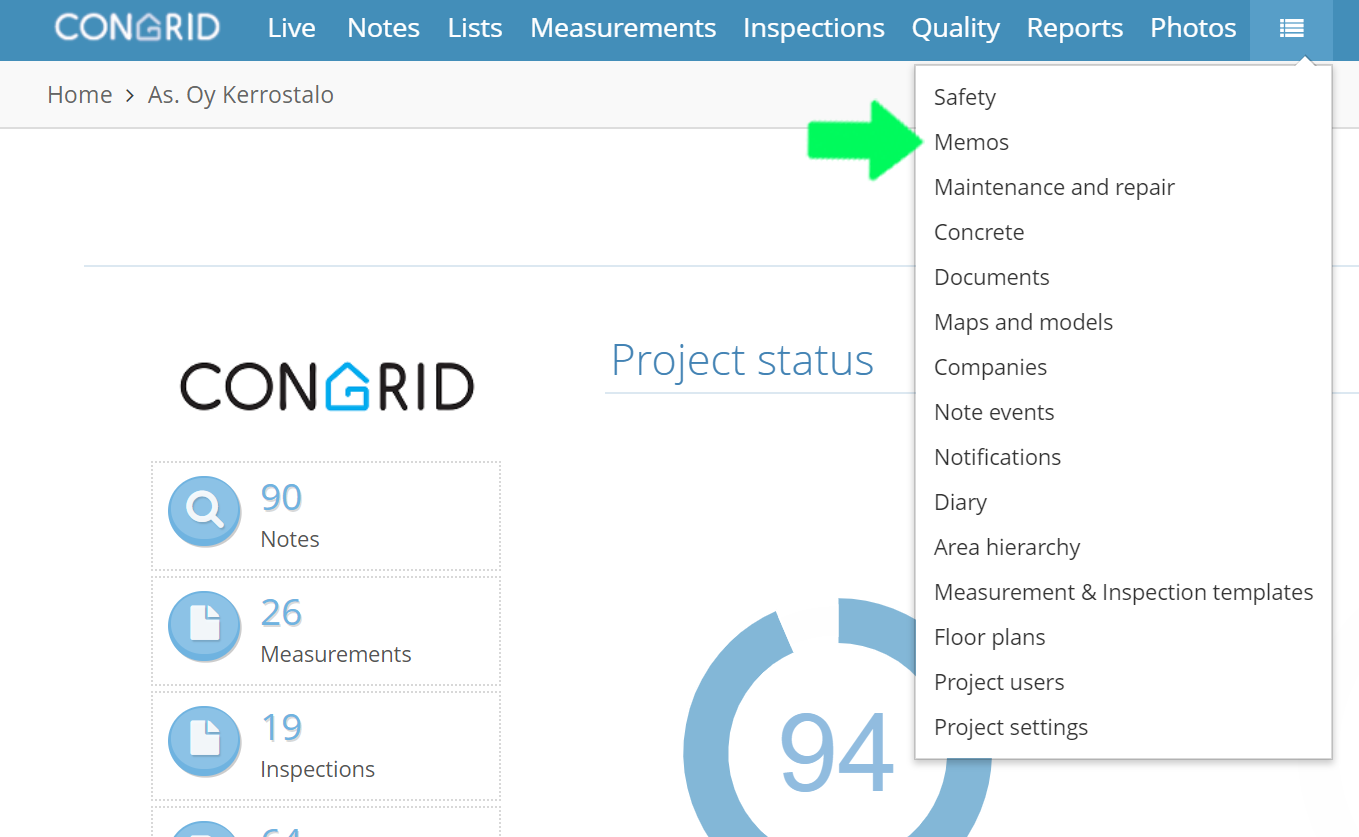The image size is (1359, 837).
Task: Open Project settings entry
Action: (x=1011, y=727)
